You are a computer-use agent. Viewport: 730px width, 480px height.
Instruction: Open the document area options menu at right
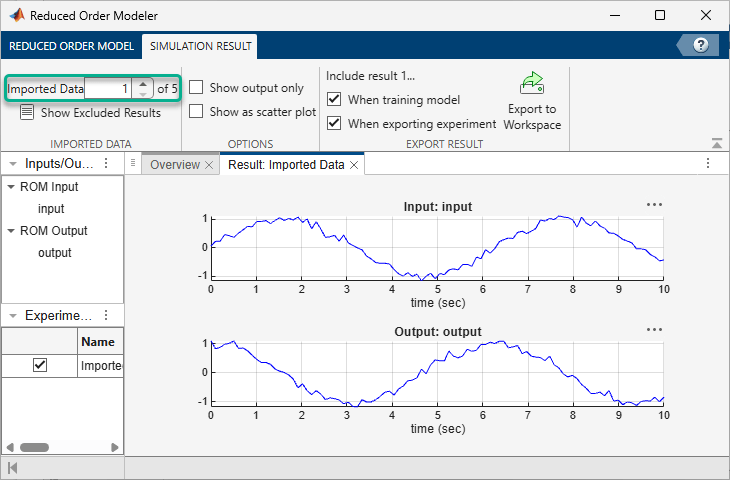click(708, 163)
